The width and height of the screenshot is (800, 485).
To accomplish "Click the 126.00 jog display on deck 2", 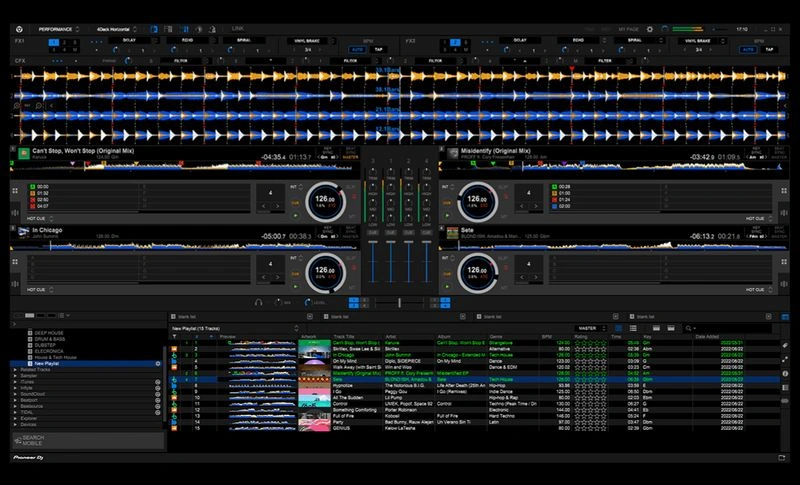I will tap(478, 201).
